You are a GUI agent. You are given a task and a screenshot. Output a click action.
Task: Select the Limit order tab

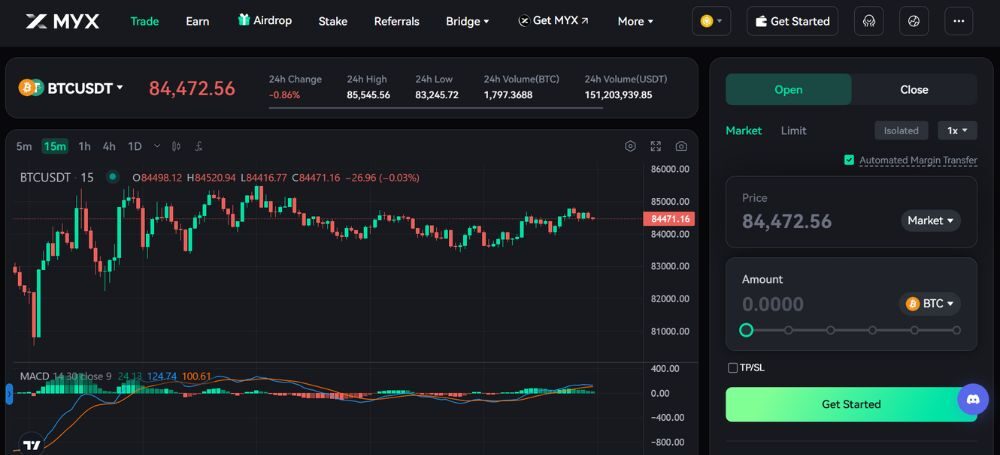tap(793, 130)
